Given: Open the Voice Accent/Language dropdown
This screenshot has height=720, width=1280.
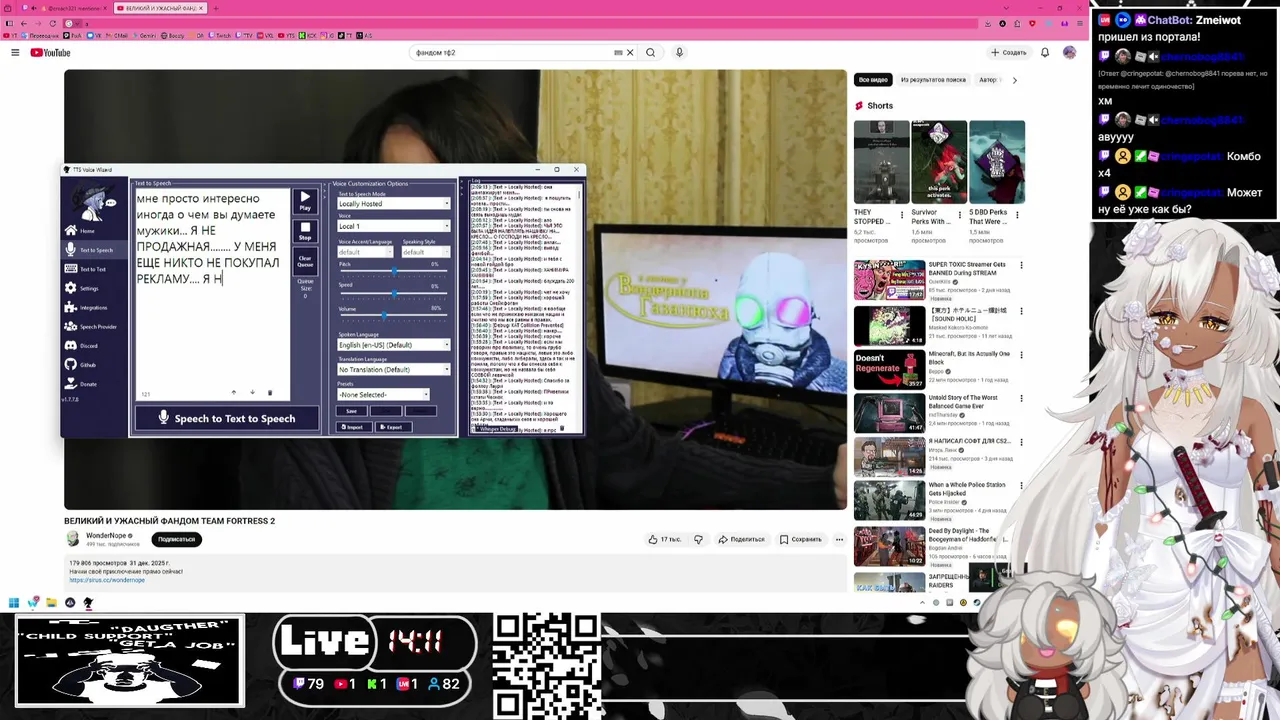Looking at the screenshot, I should click(366, 252).
